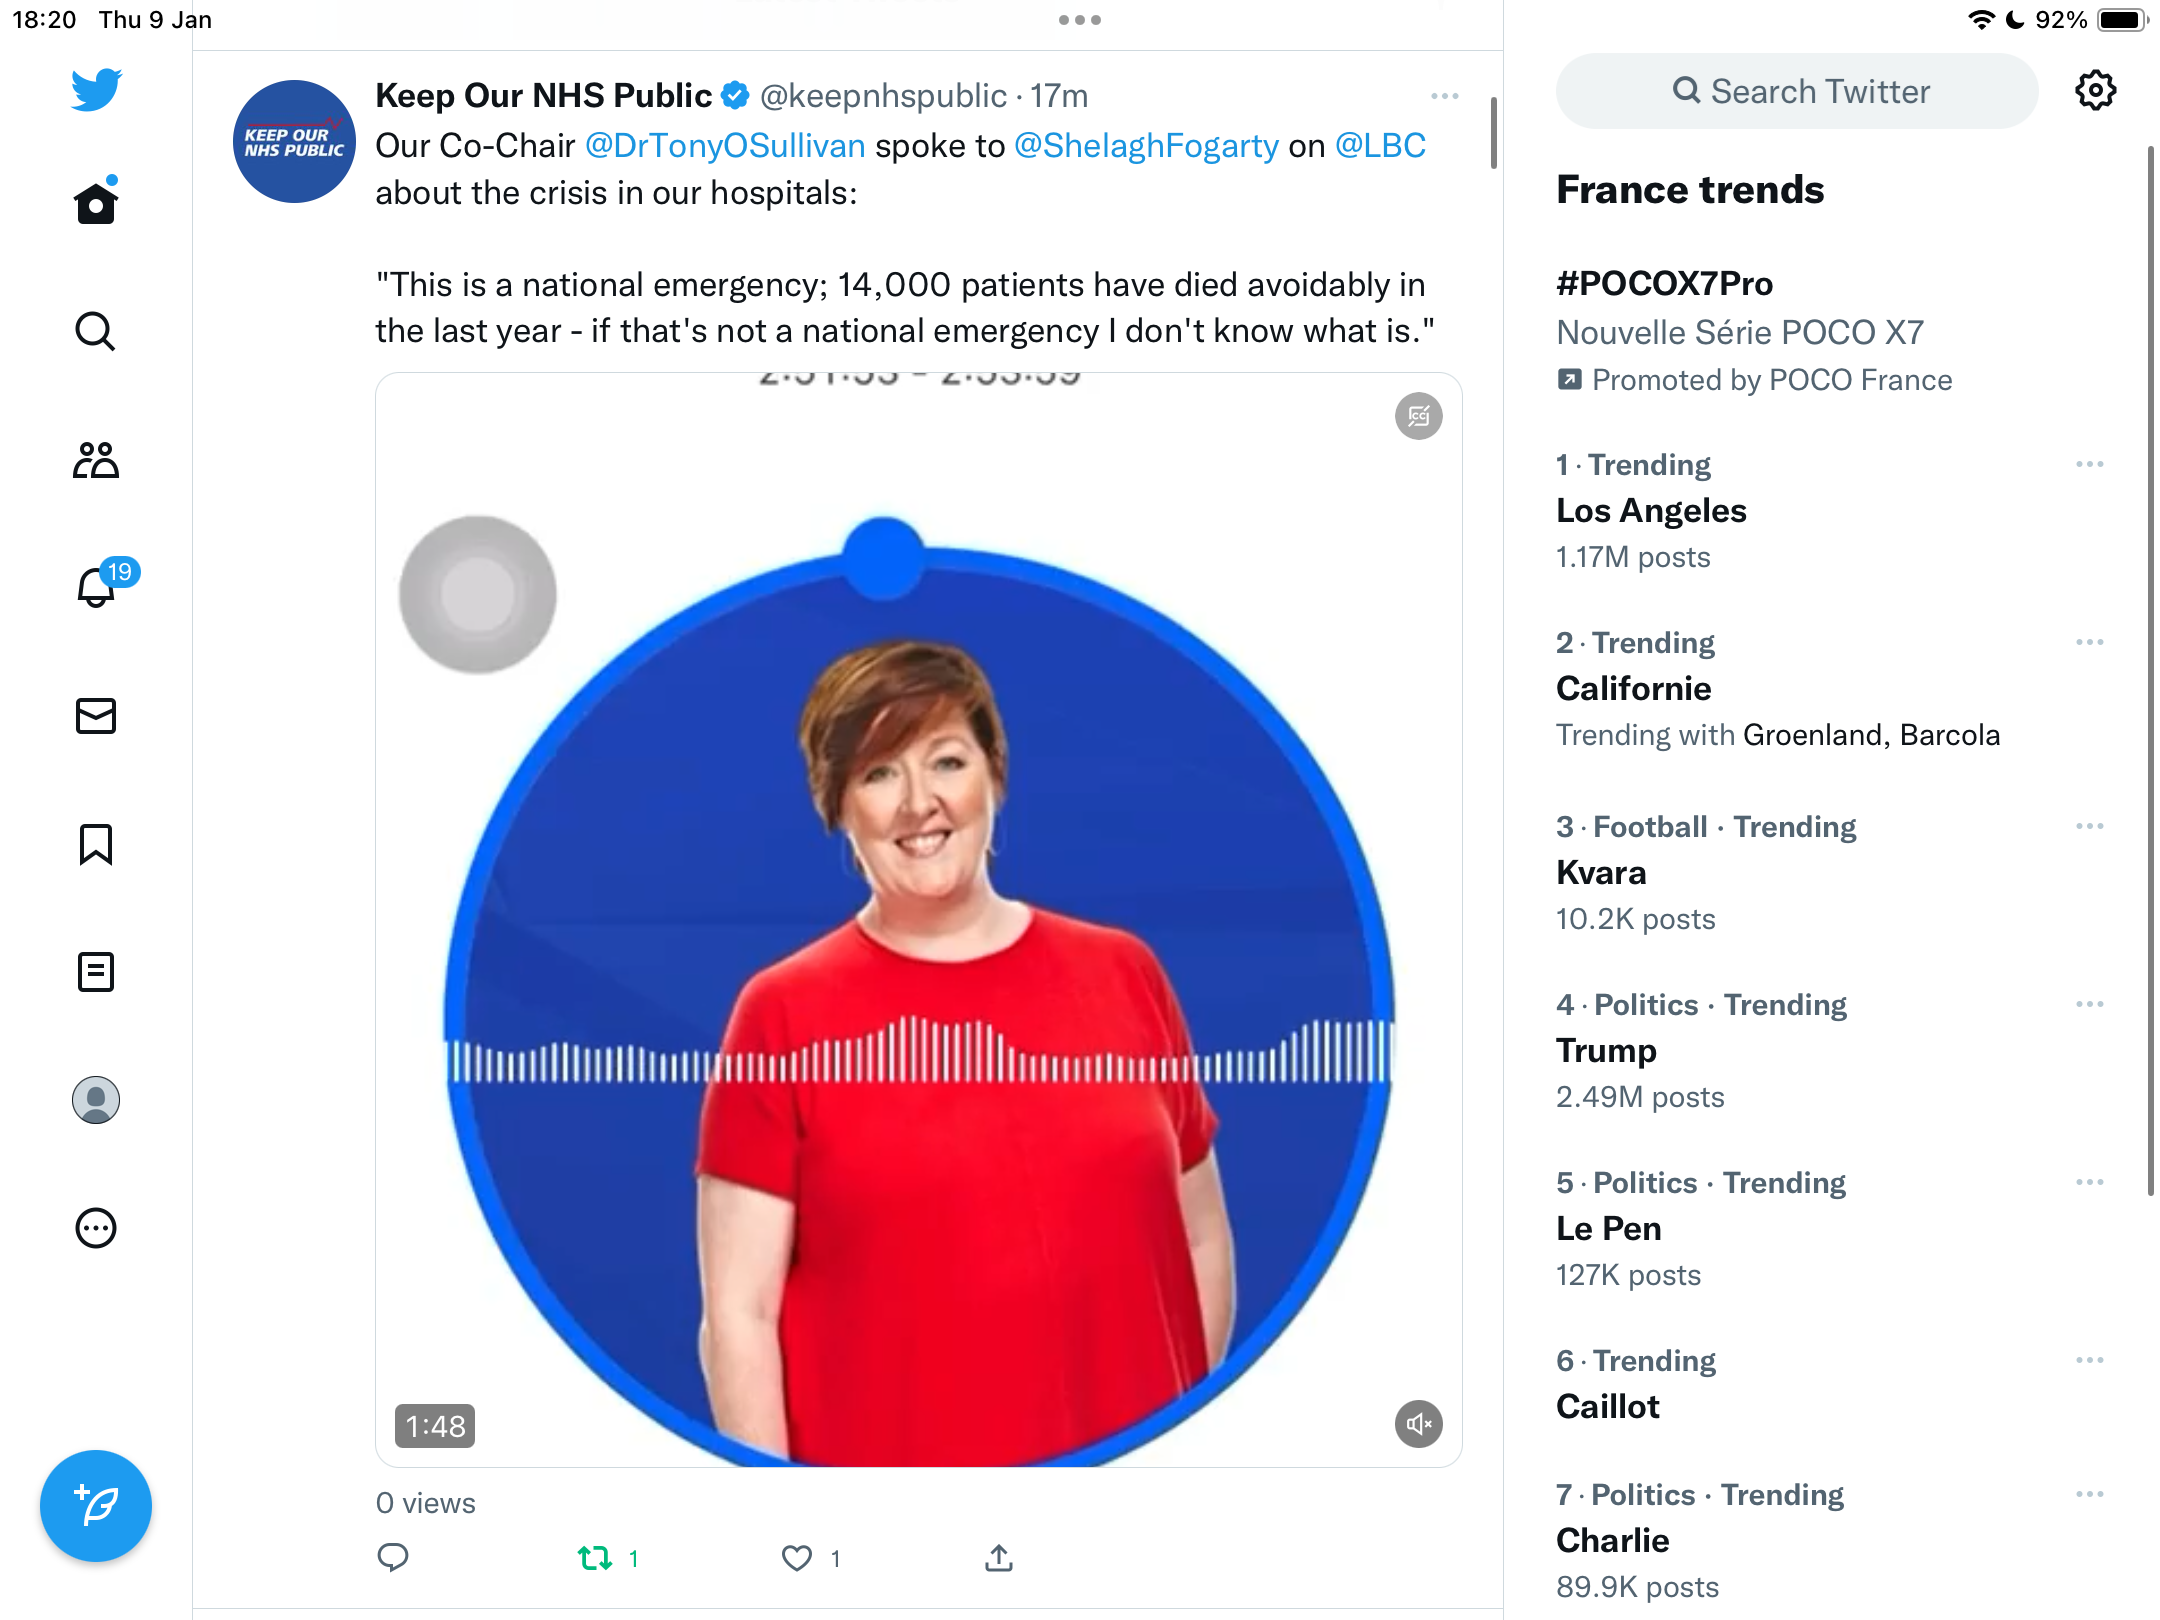The image size is (2160, 1620).
Task: Tap Promoted by POCO France label
Action: point(1755,380)
